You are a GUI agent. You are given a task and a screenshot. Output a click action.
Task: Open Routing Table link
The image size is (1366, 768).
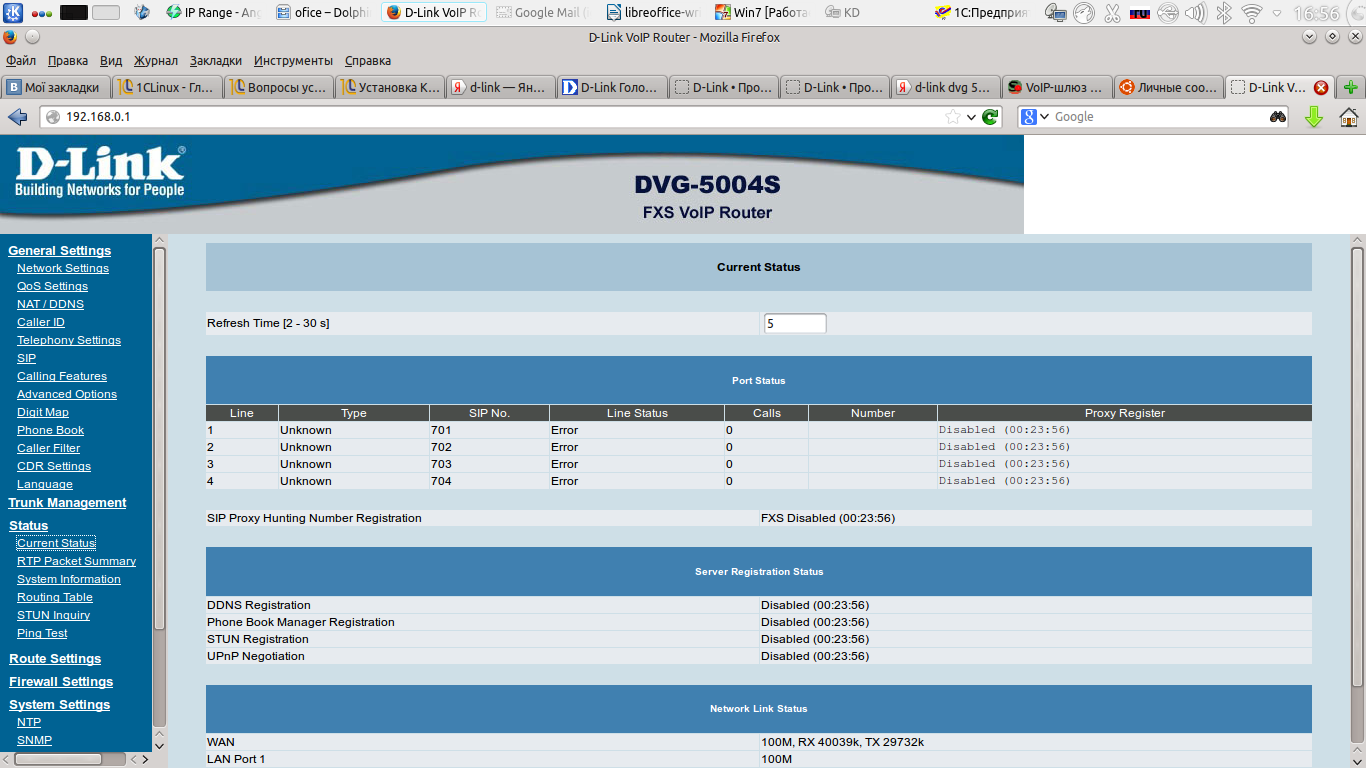55,597
